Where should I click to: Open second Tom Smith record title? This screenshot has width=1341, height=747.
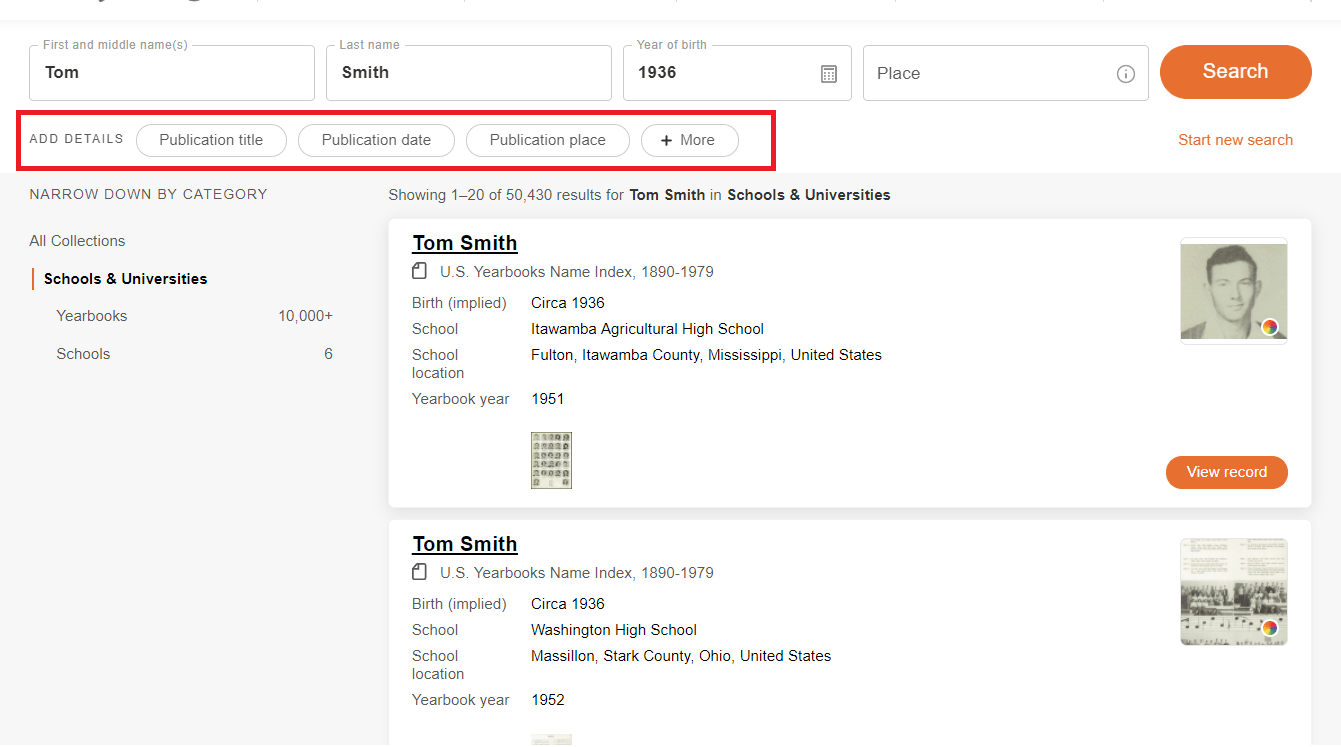click(465, 544)
